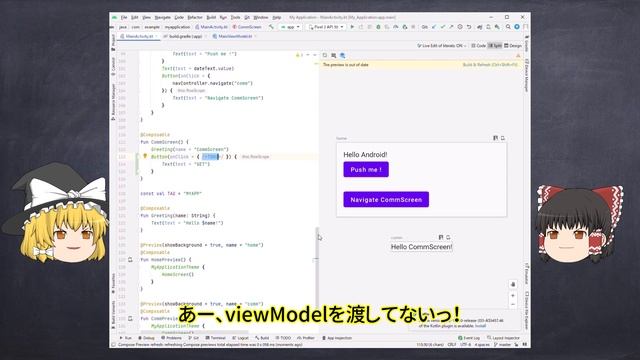Zoom in the preview with plus icon

[x=513, y=296]
